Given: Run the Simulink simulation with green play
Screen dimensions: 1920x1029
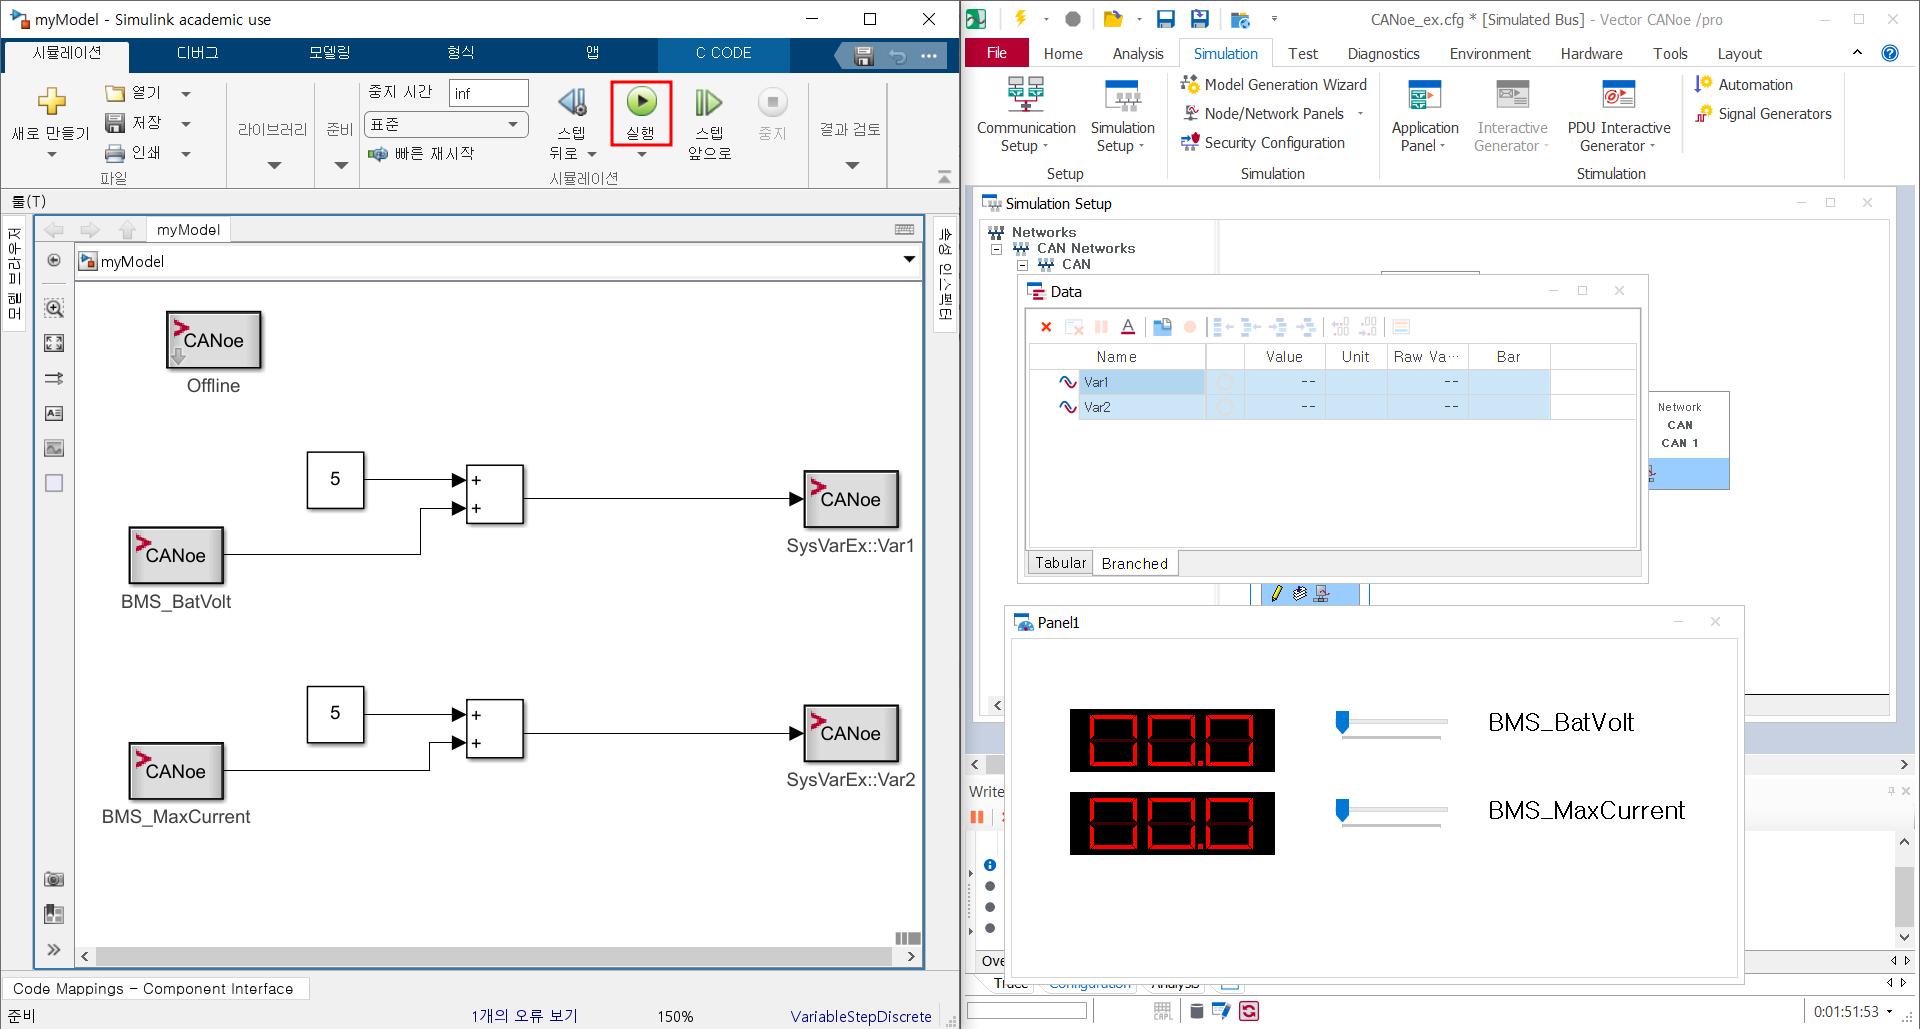Looking at the screenshot, I should pyautogui.click(x=641, y=102).
